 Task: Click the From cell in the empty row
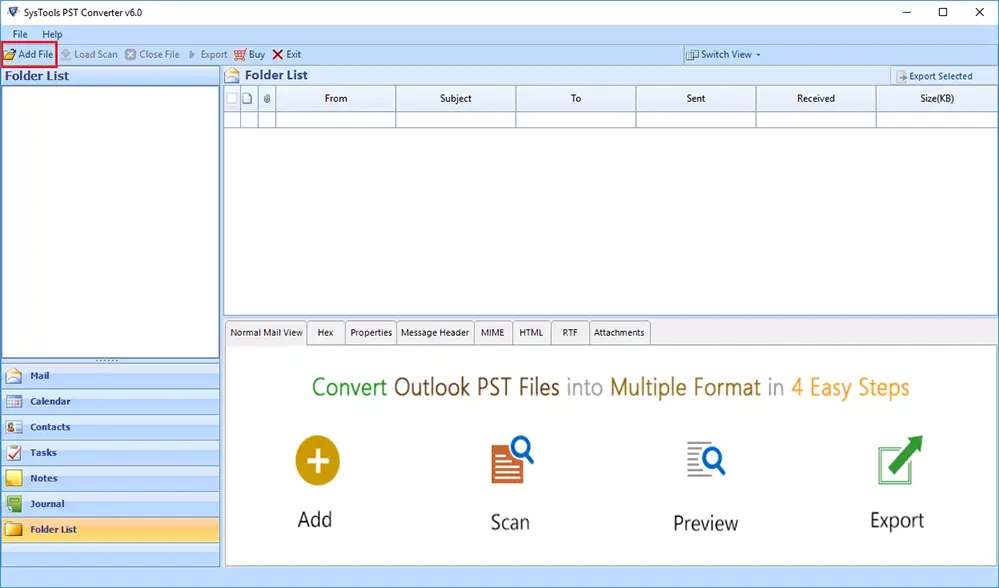pos(336,119)
